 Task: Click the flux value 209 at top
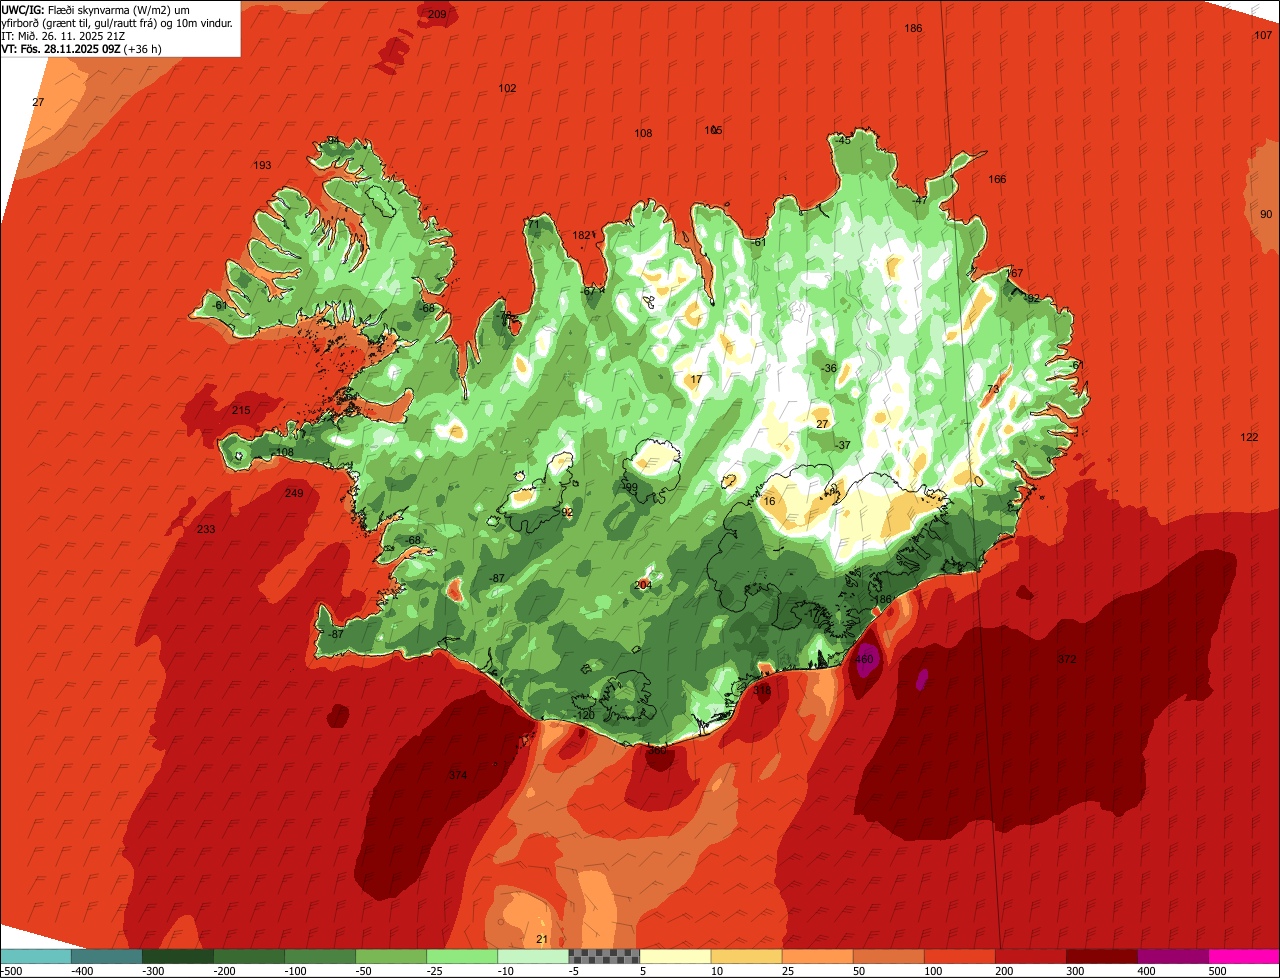(437, 14)
